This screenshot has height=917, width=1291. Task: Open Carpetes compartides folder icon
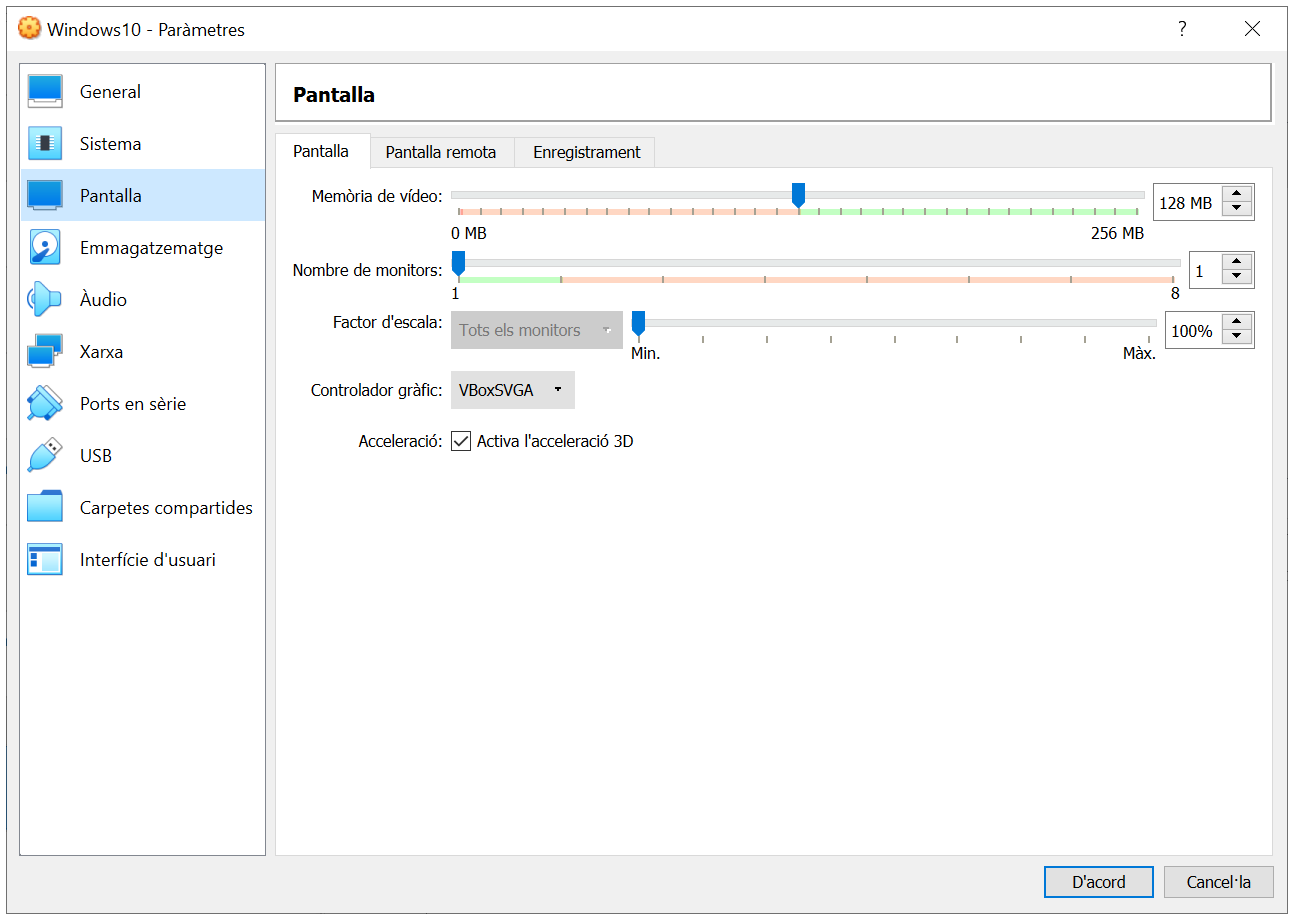click(45, 508)
